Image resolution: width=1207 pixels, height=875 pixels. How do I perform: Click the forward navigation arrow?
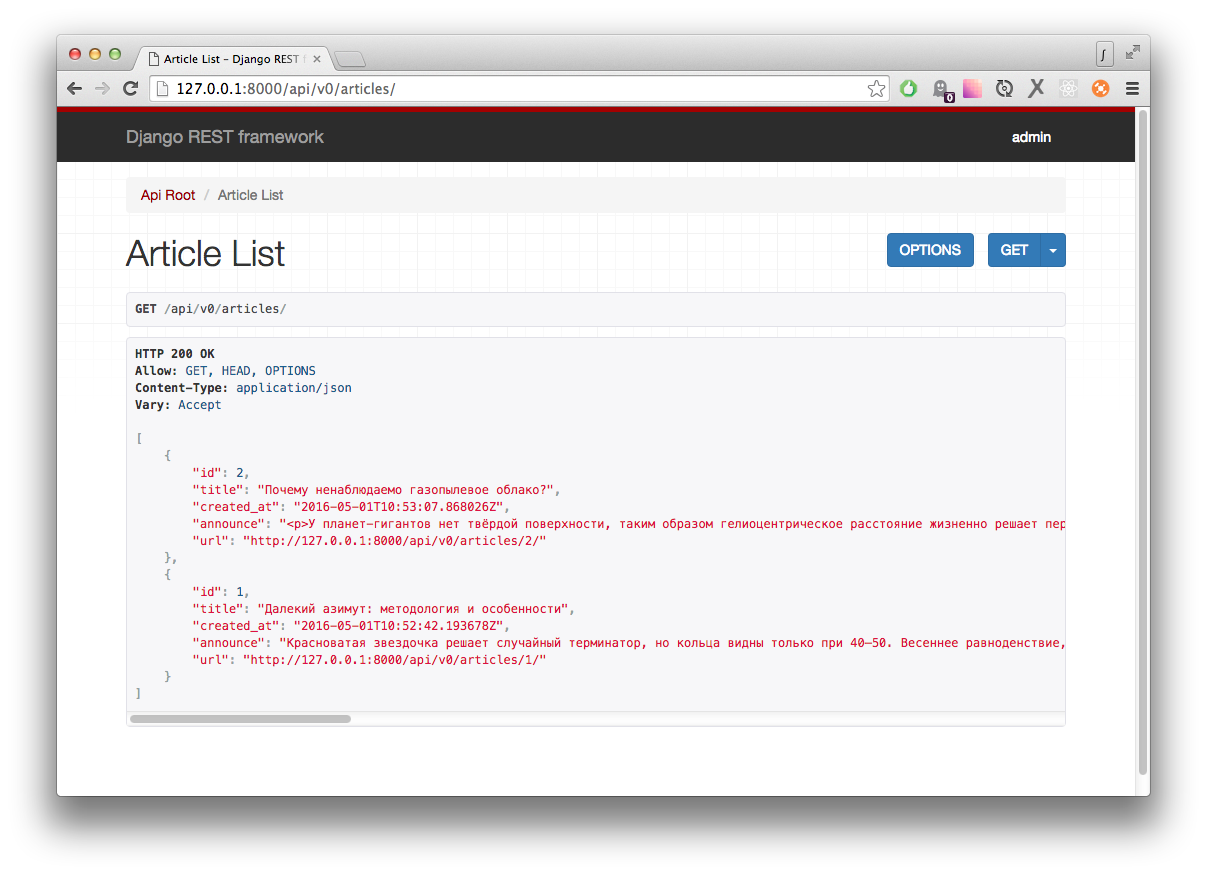pyautogui.click(x=102, y=88)
